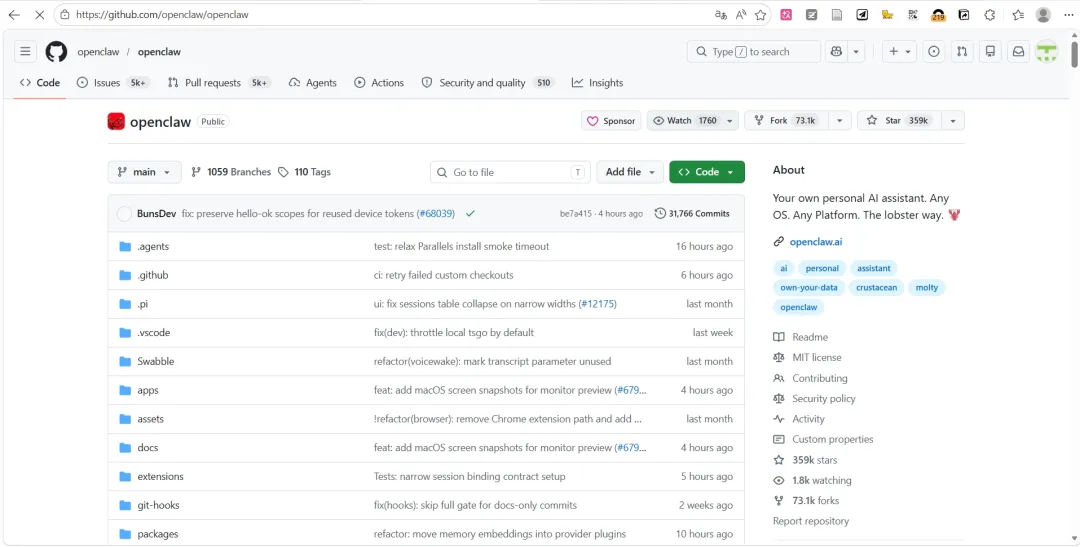Expand the Star lists dropdown arrow
The image size is (1080, 547).
[953, 121]
